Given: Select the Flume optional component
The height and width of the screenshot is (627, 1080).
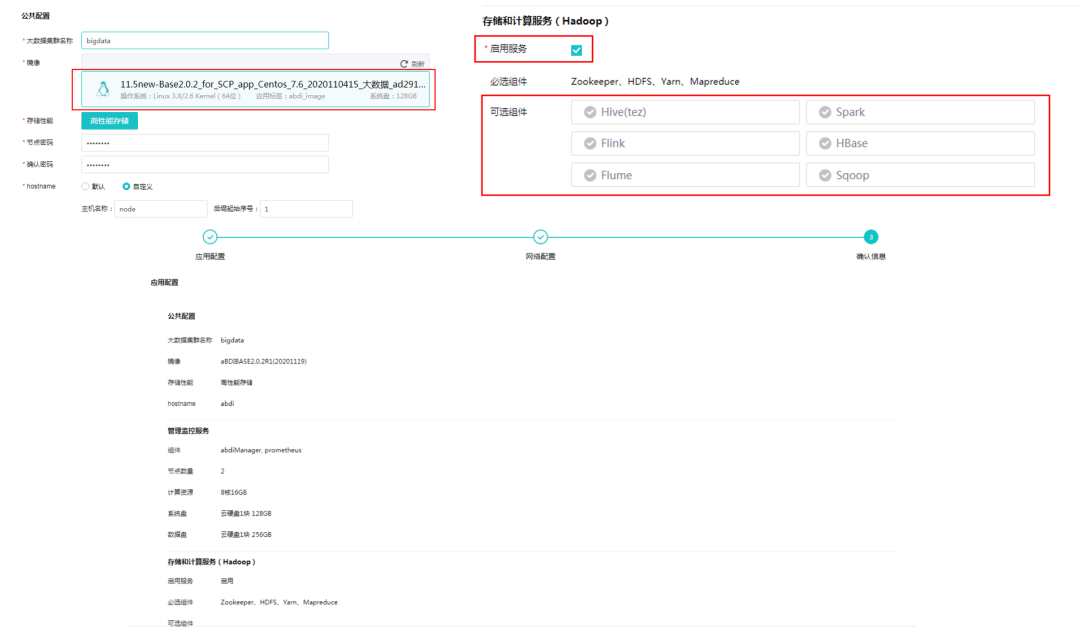Looking at the screenshot, I should coord(685,175).
